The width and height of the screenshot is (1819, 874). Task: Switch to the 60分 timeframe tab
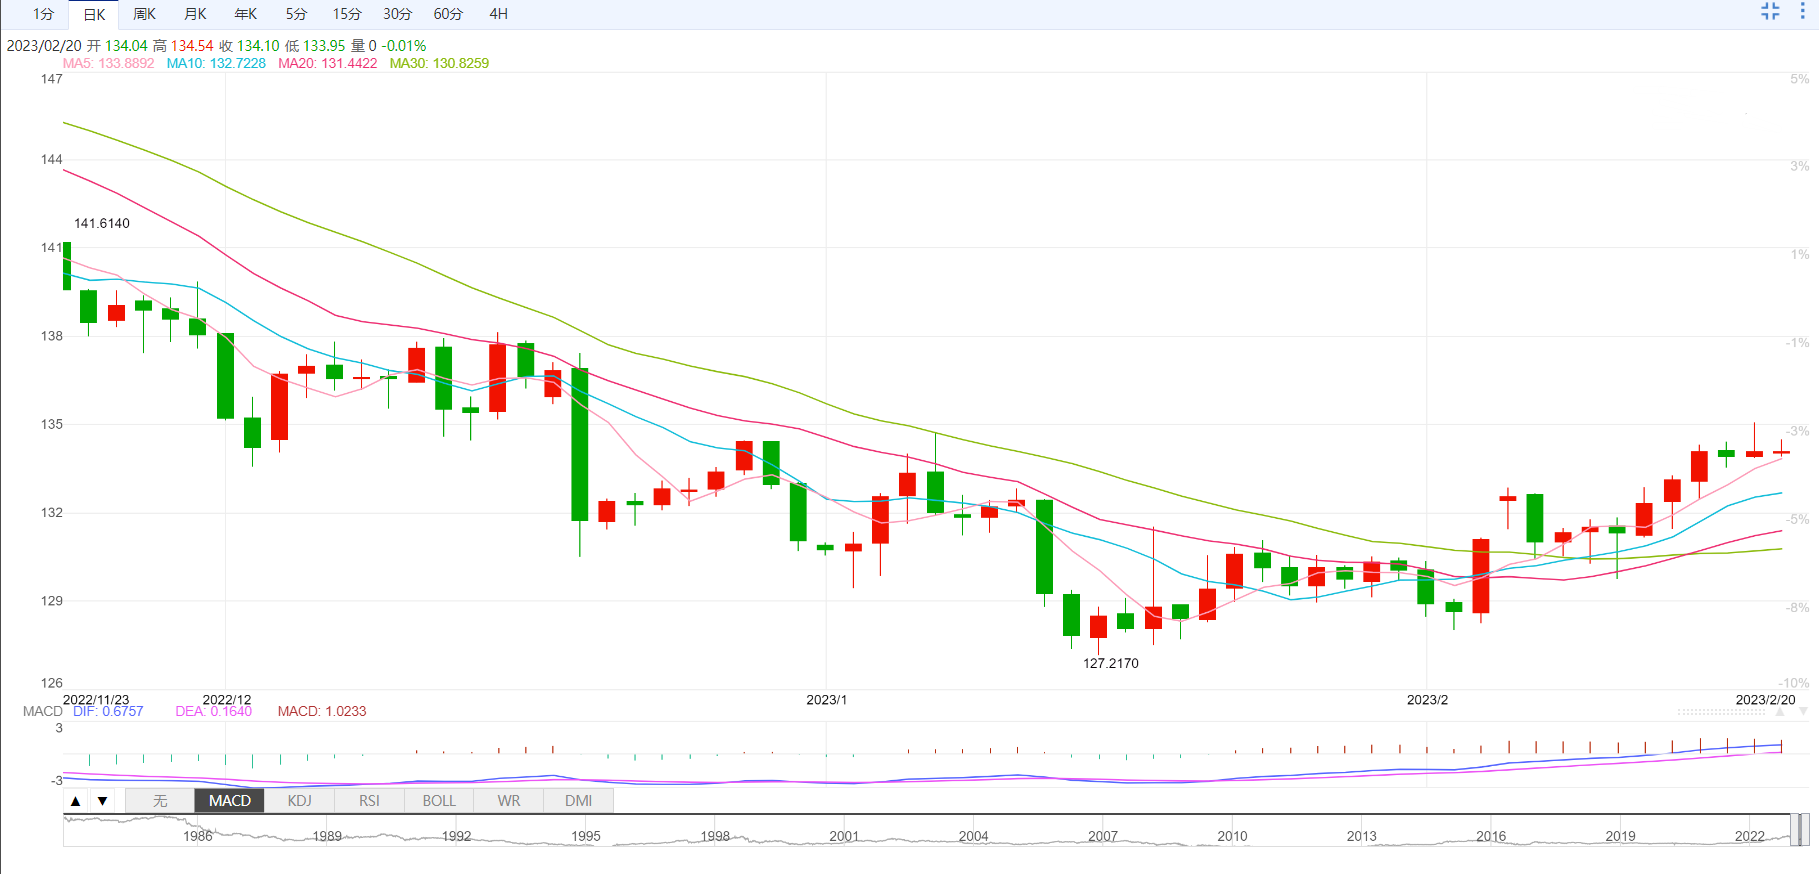tap(448, 14)
